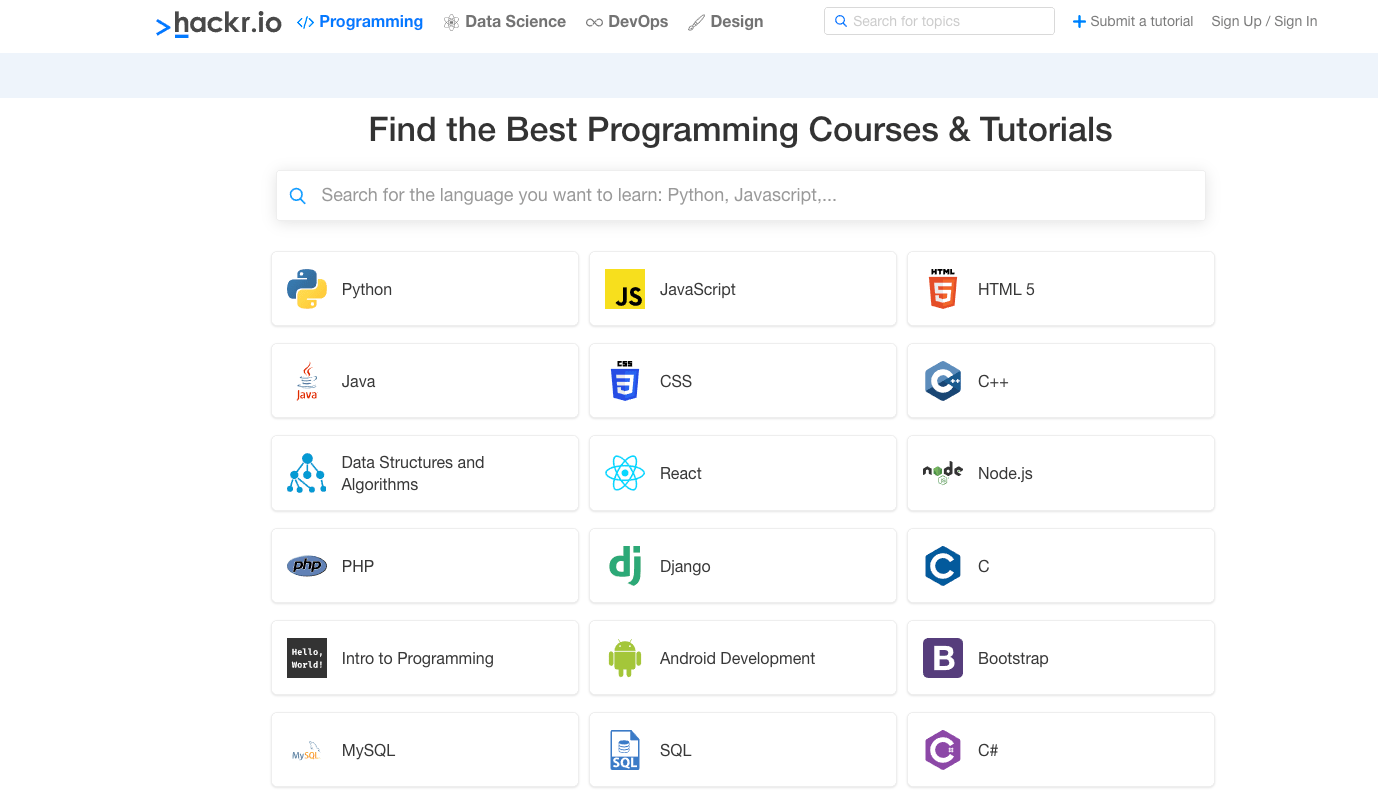
Task: Select the HTML 5 text label
Action: (1006, 289)
